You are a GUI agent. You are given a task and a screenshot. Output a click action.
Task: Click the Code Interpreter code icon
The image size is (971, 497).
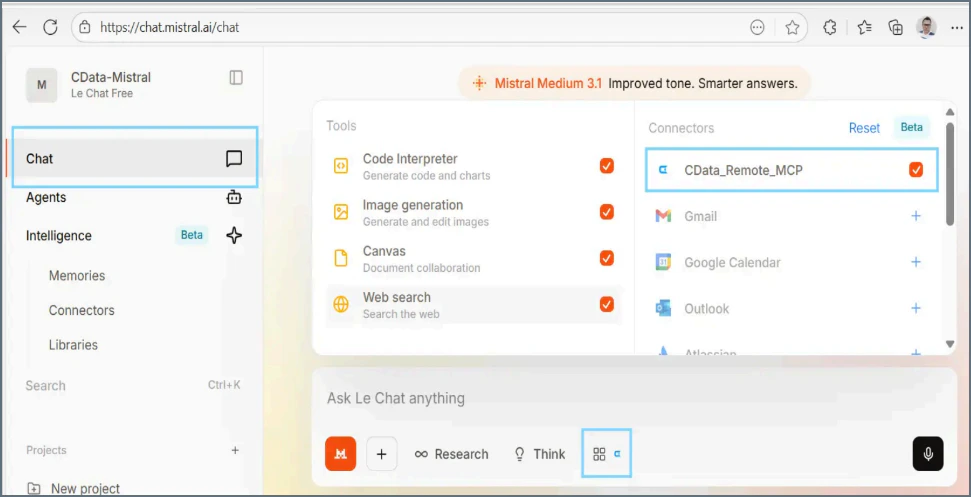[x=341, y=166]
